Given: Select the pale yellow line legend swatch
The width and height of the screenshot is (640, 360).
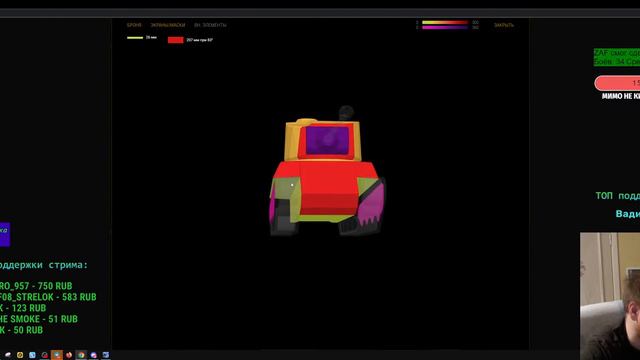Looking at the screenshot, I should coord(135,38).
